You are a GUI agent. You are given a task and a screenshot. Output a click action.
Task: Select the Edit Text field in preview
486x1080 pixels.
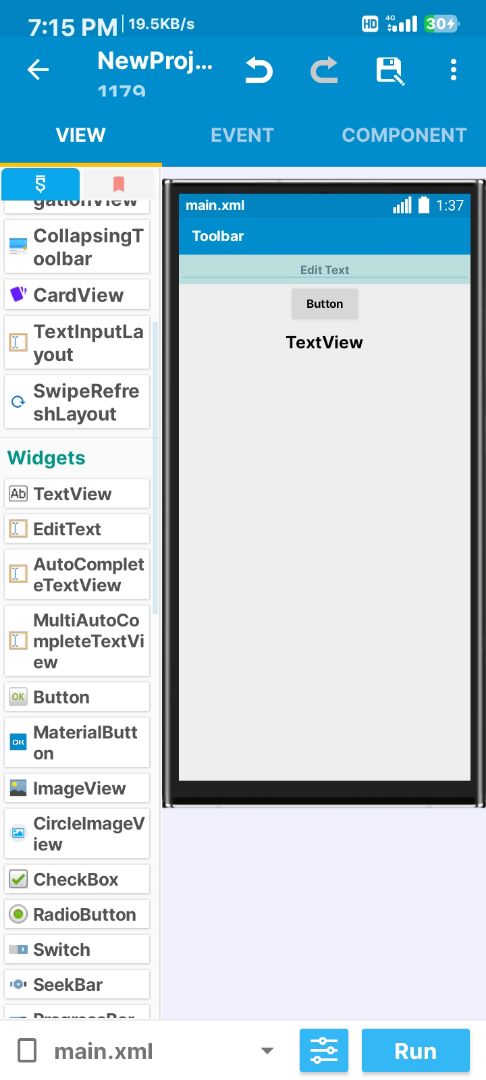point(324,269)
